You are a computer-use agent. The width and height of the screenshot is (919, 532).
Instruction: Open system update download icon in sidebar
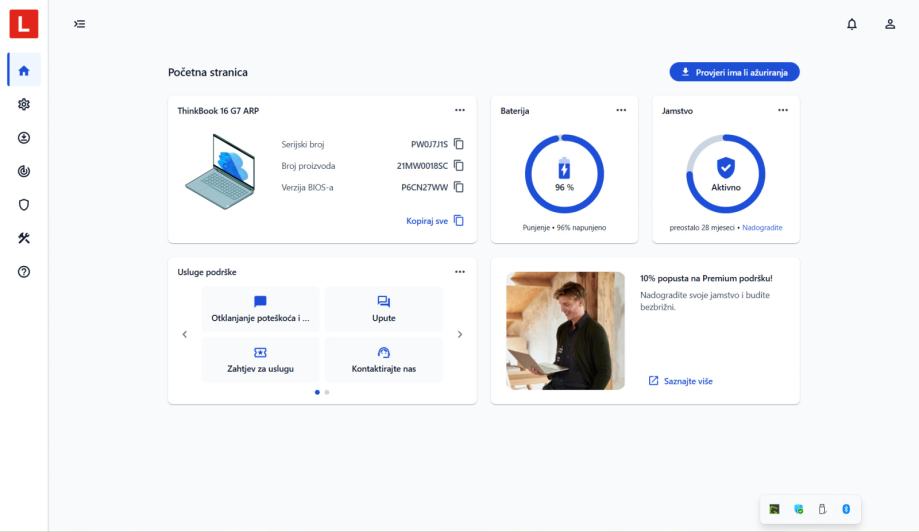pyautogui.click(x=24, y=138)
